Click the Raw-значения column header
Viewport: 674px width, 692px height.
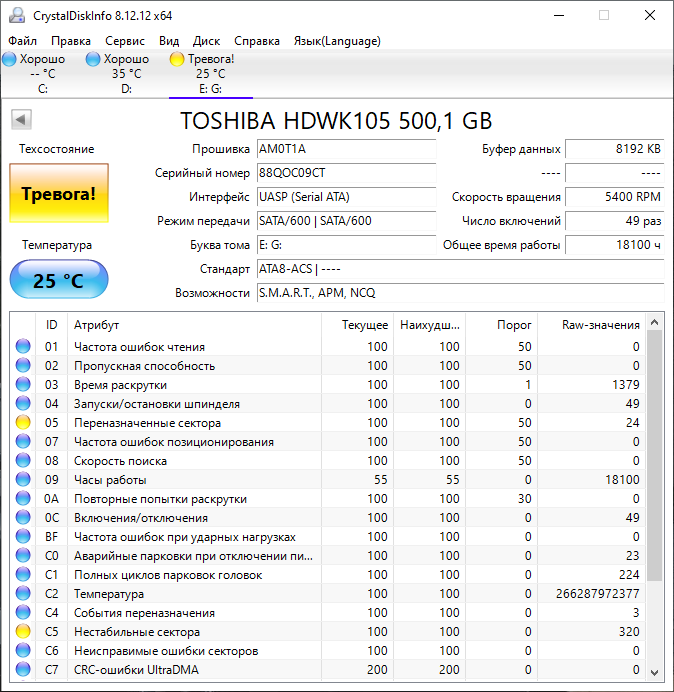point(591,325)
